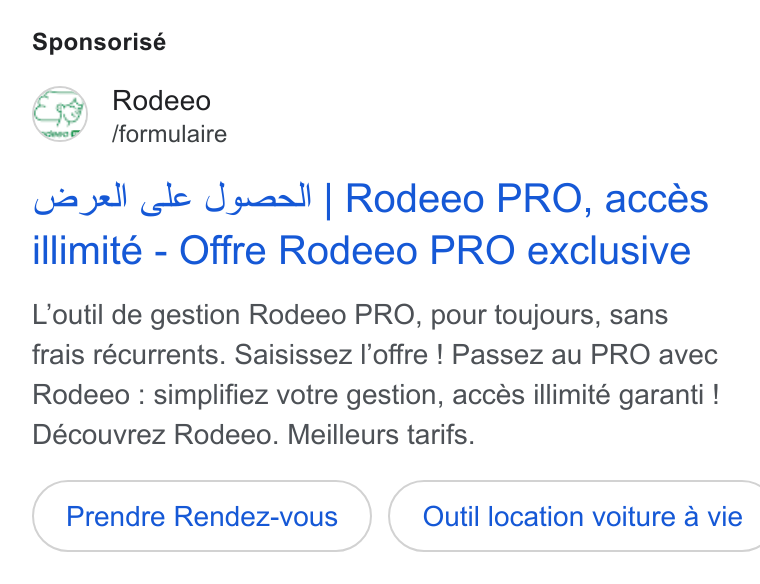Click "Offre Rodeeo PRO exclusive" headline text
This screenshot has width=760, height=584.
click(x=435, y=251)
